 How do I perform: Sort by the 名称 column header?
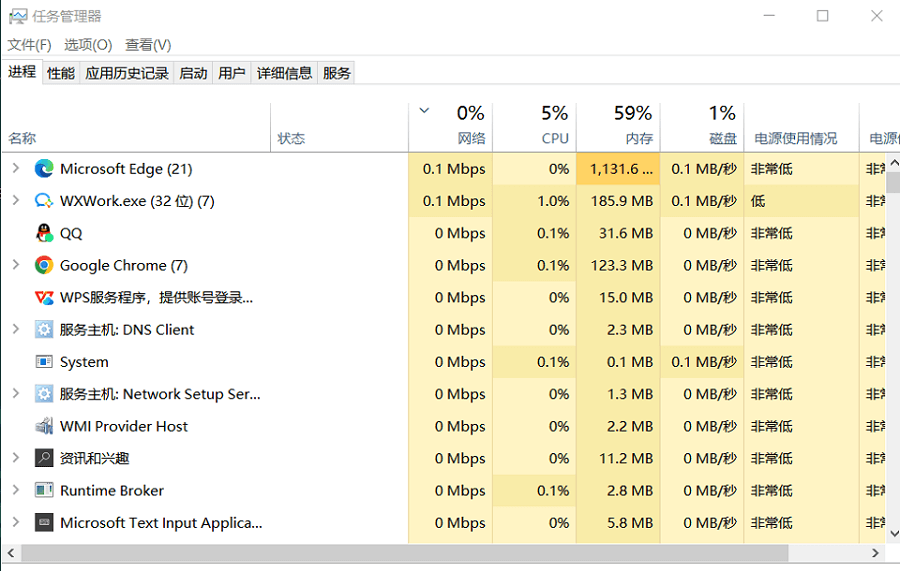pyautogui.click(x=137, y=127)
